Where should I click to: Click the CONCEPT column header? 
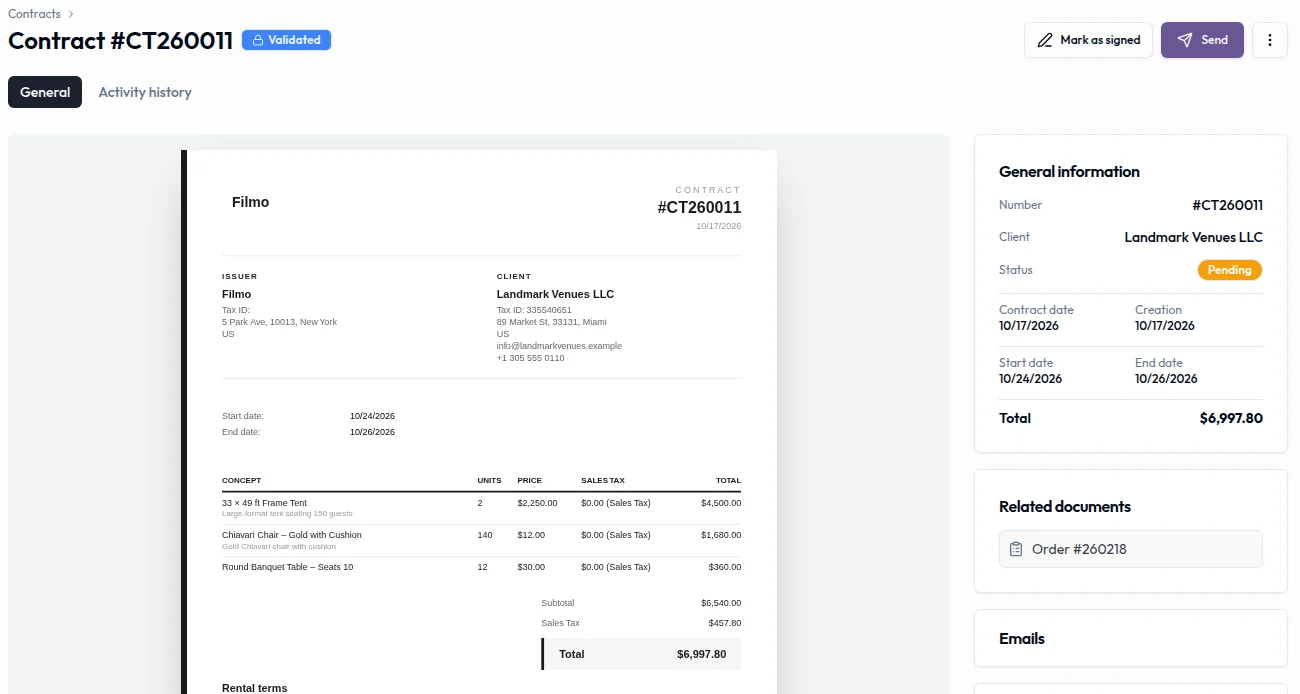click(241, 481)
